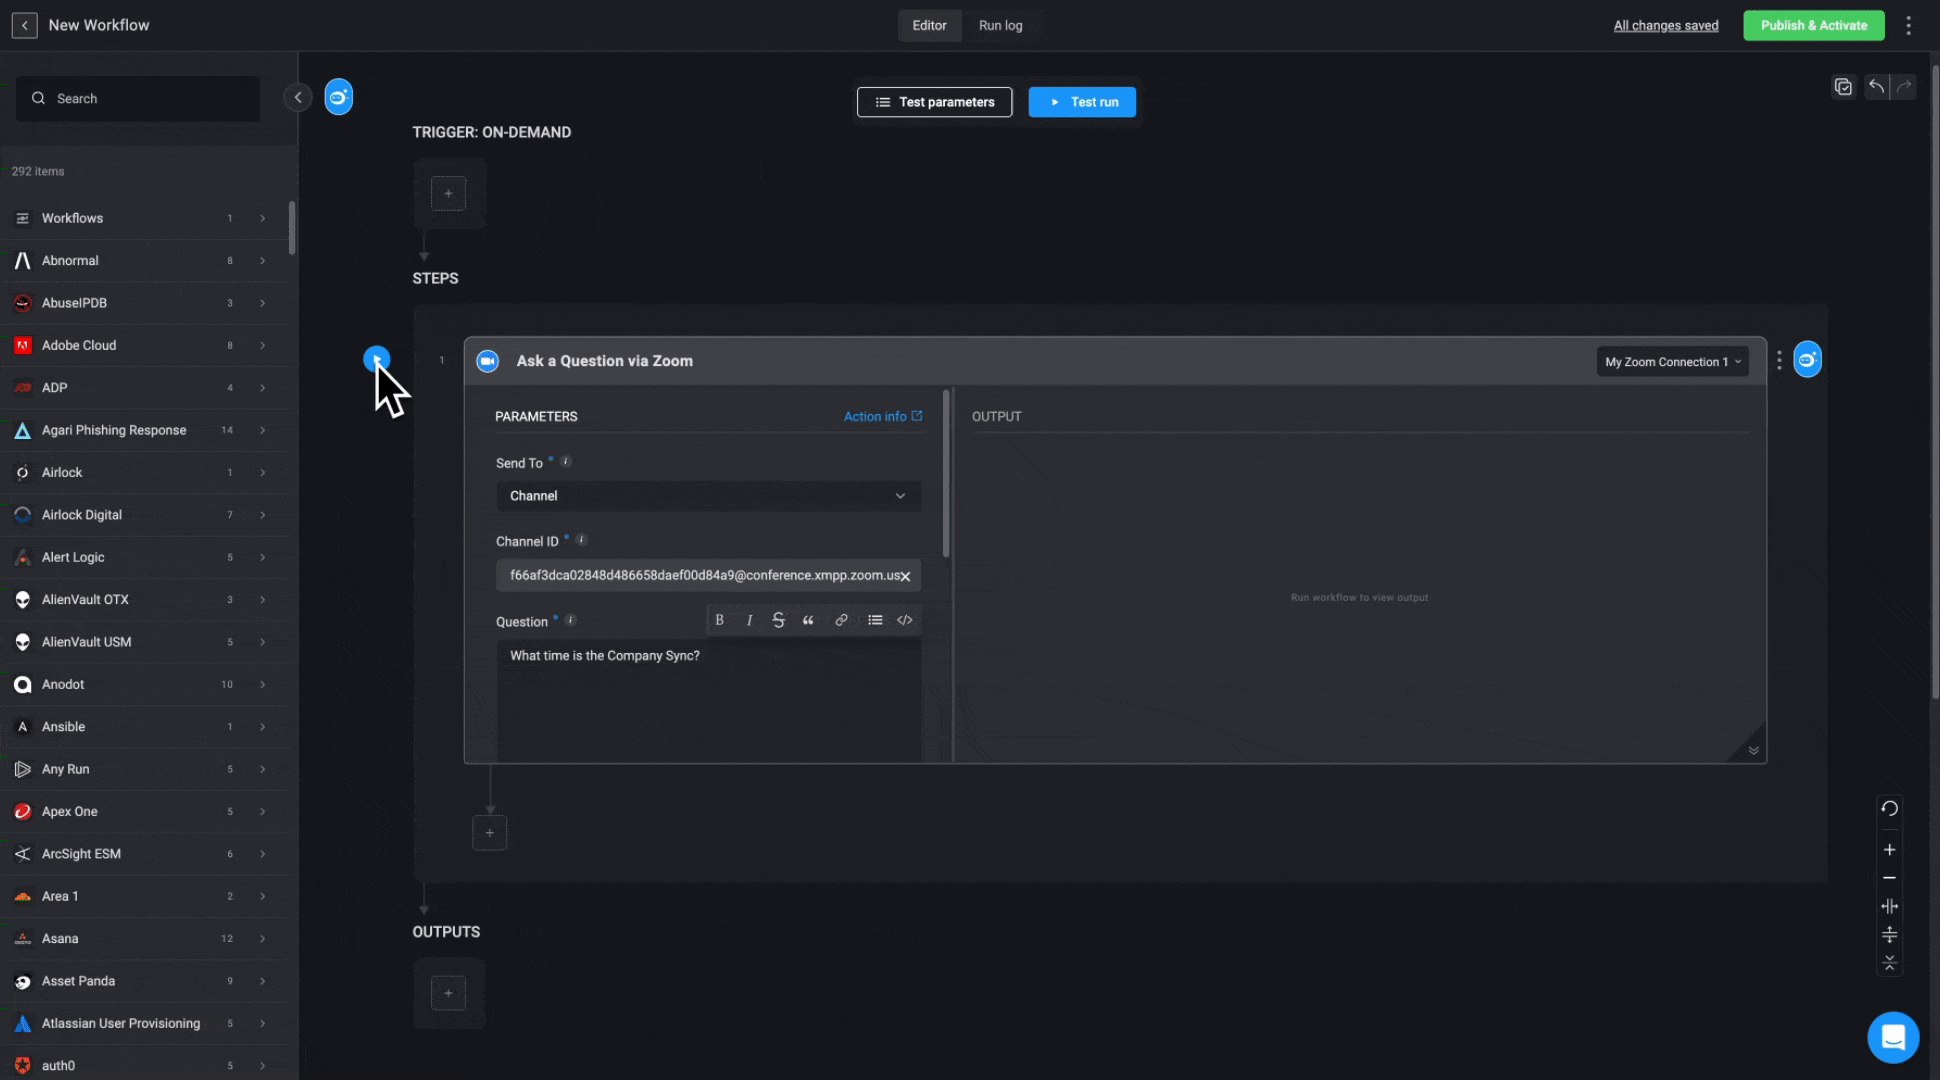Click the Italic formatting icon
The width and height of the screenshot is (1940, 1080).
749,620
